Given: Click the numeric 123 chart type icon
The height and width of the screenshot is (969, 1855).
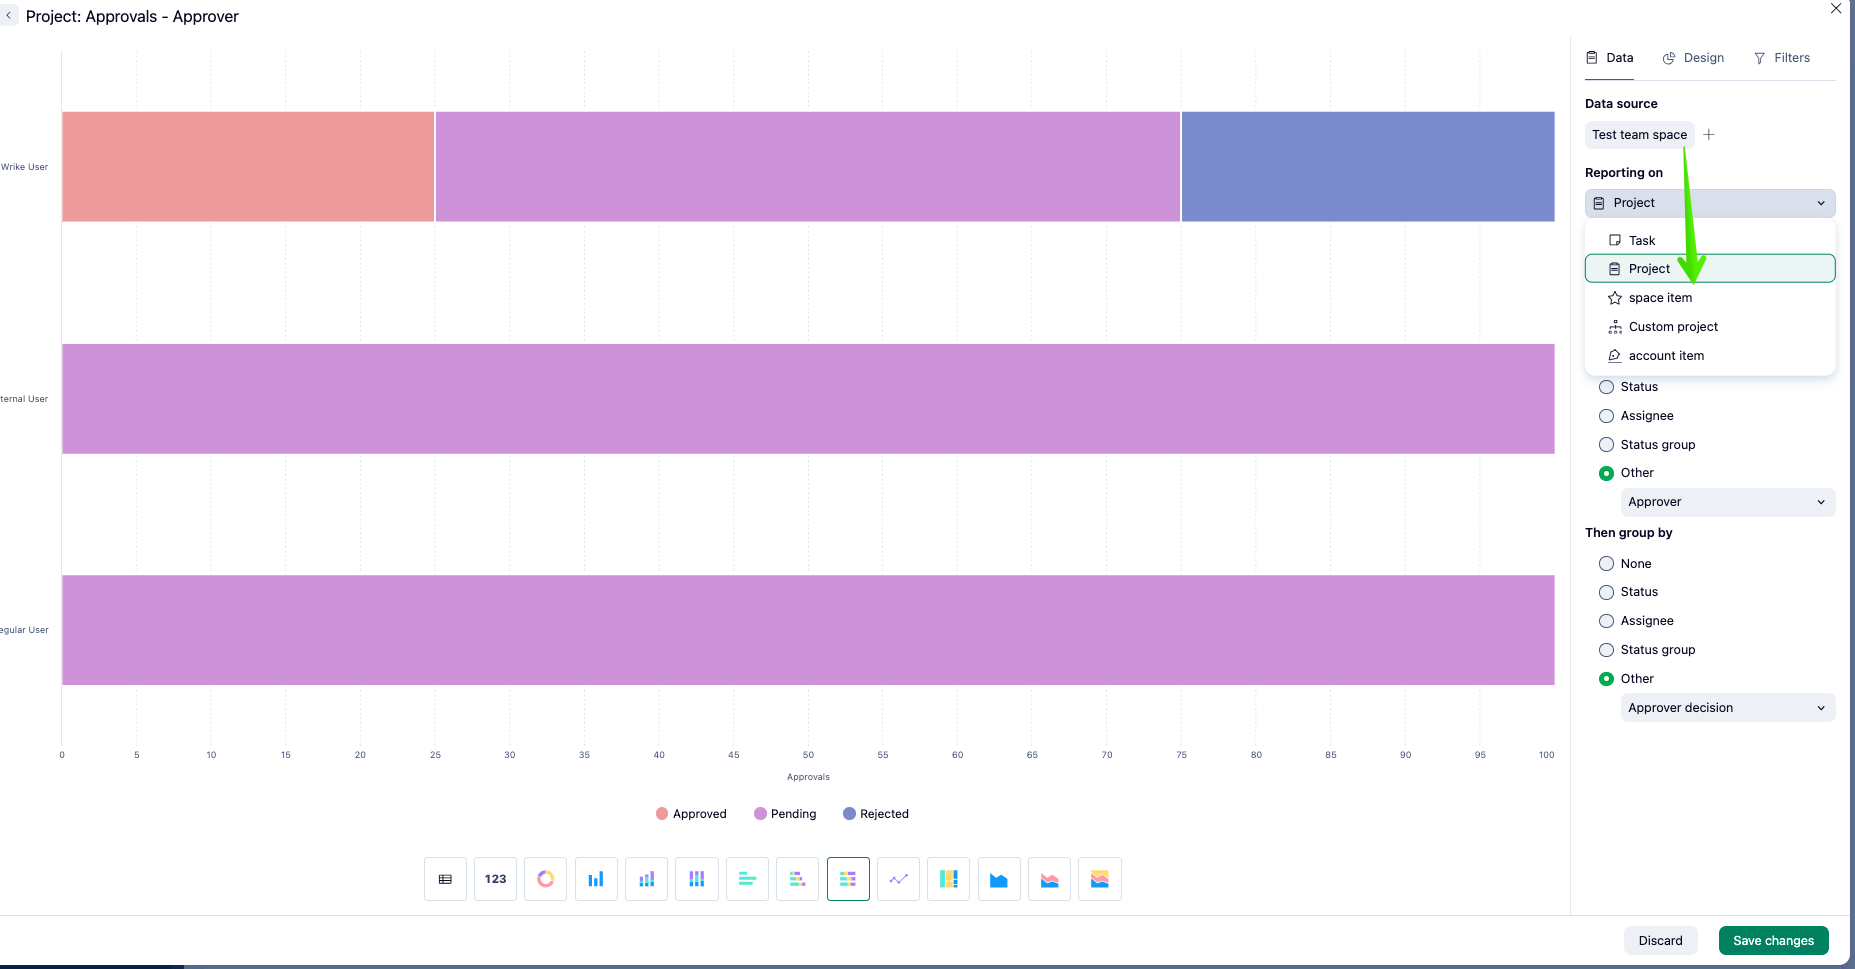Looking at the screenshot, I should [495, 878].
